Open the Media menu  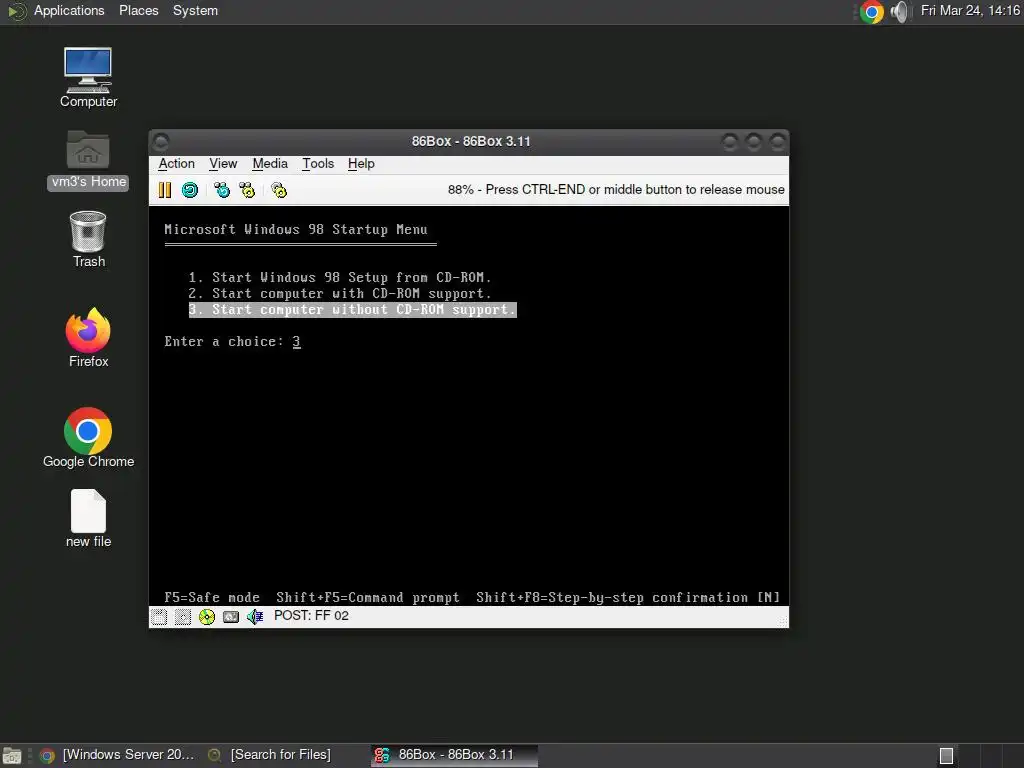tap(270, 163)
